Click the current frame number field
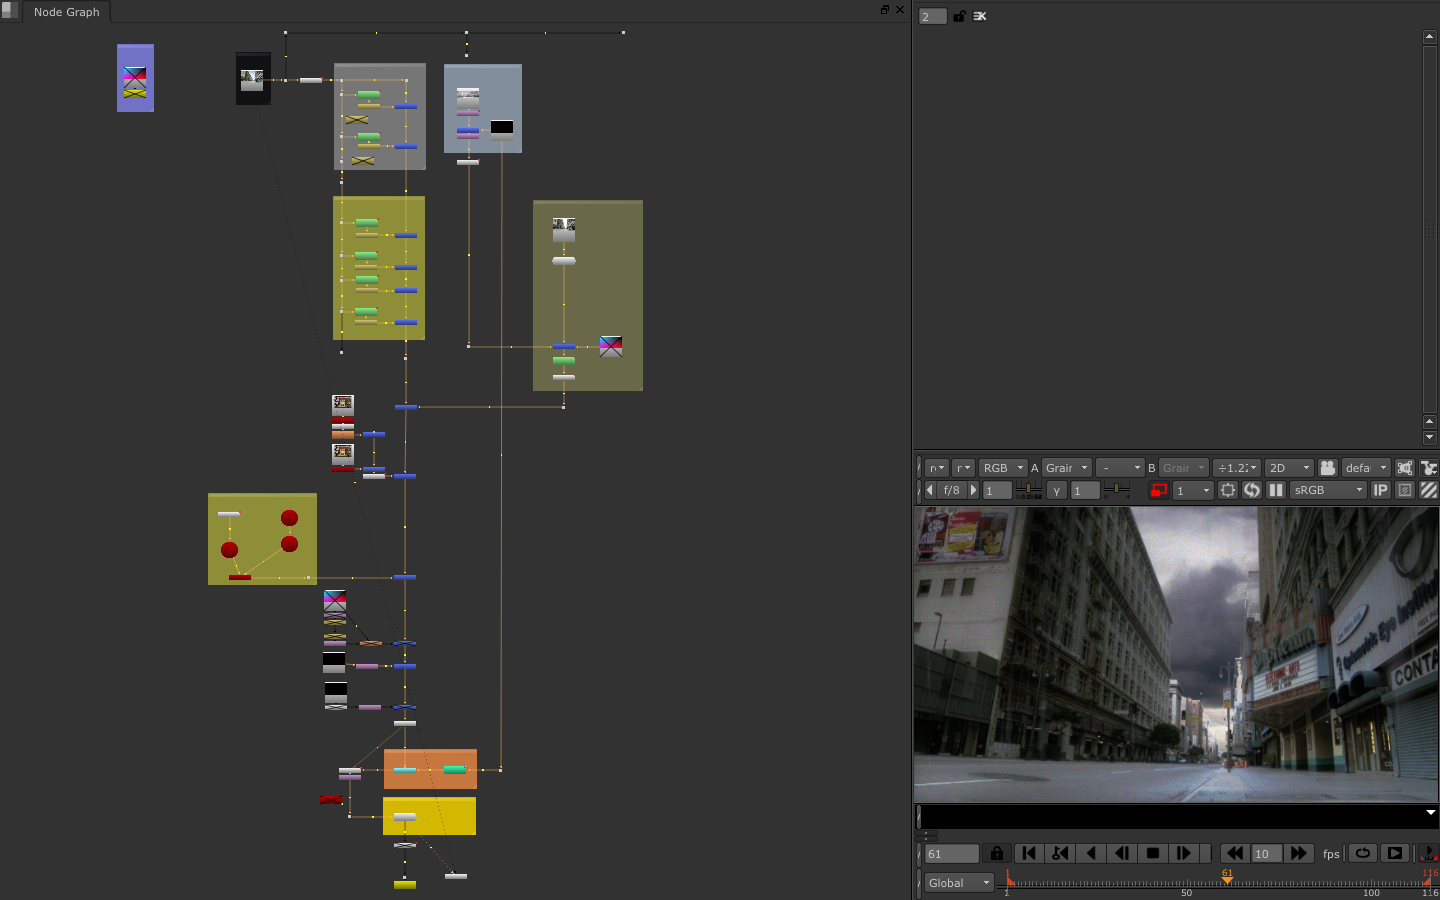 [x=950, y=854]
